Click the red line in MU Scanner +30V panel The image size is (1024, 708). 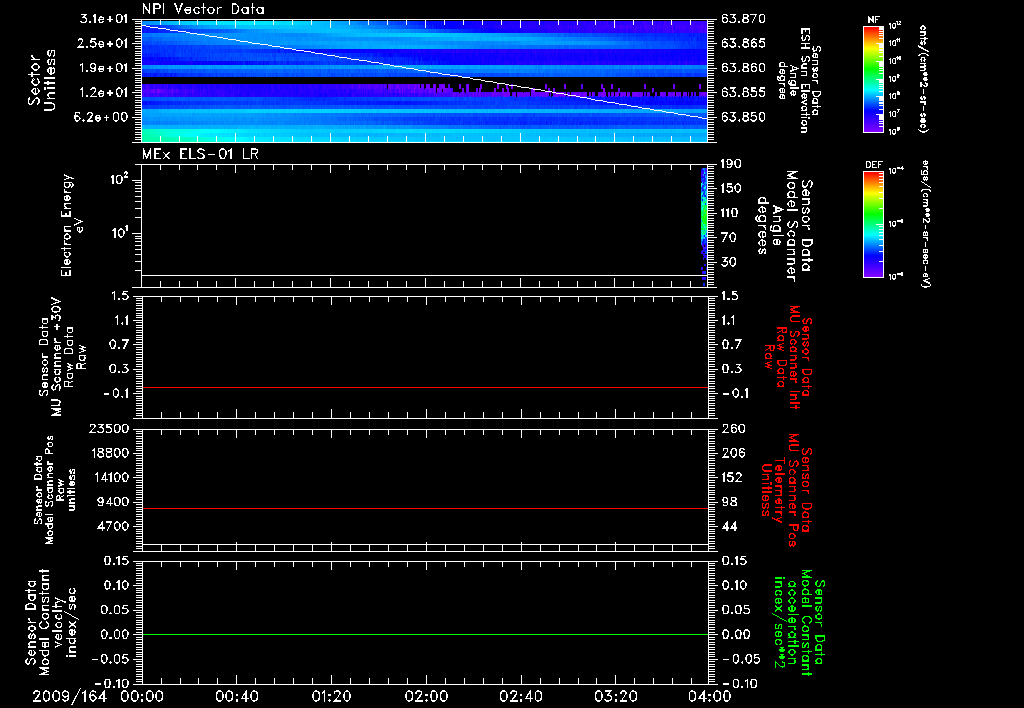pyautogui.click(x=424, y=387)
